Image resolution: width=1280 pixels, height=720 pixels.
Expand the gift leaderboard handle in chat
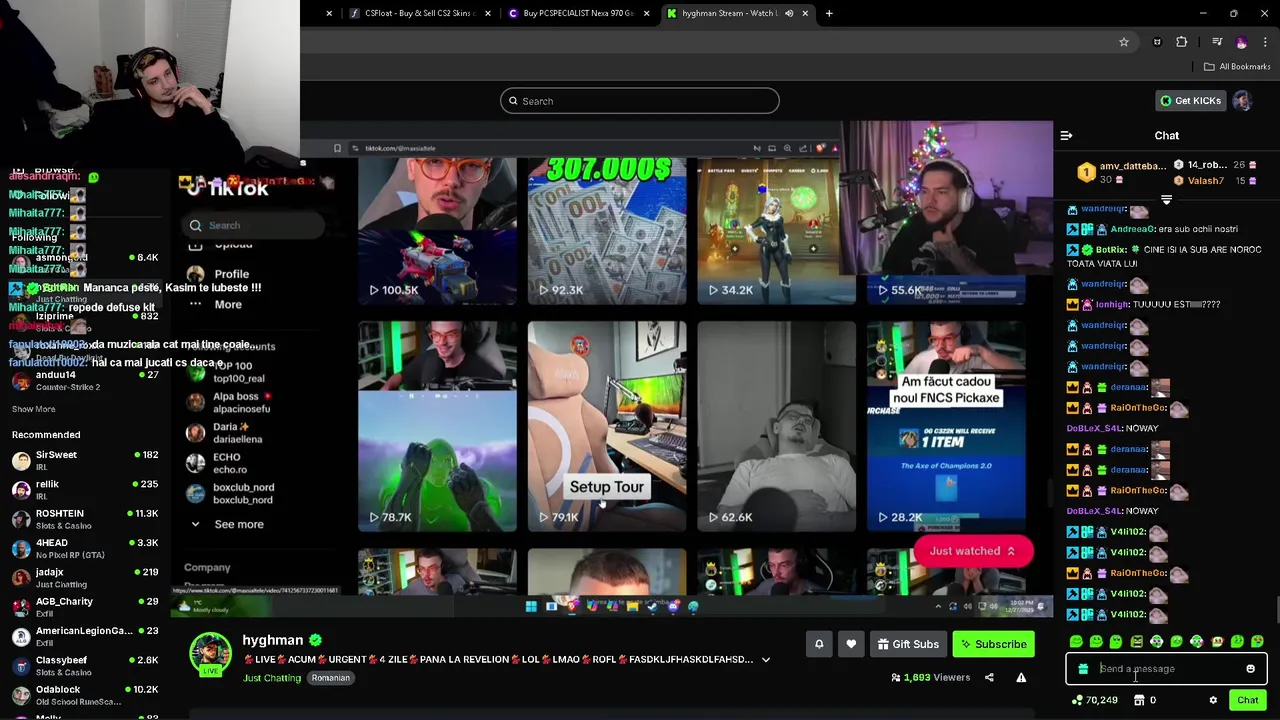pyautogui.click(x=1166, y=200)
